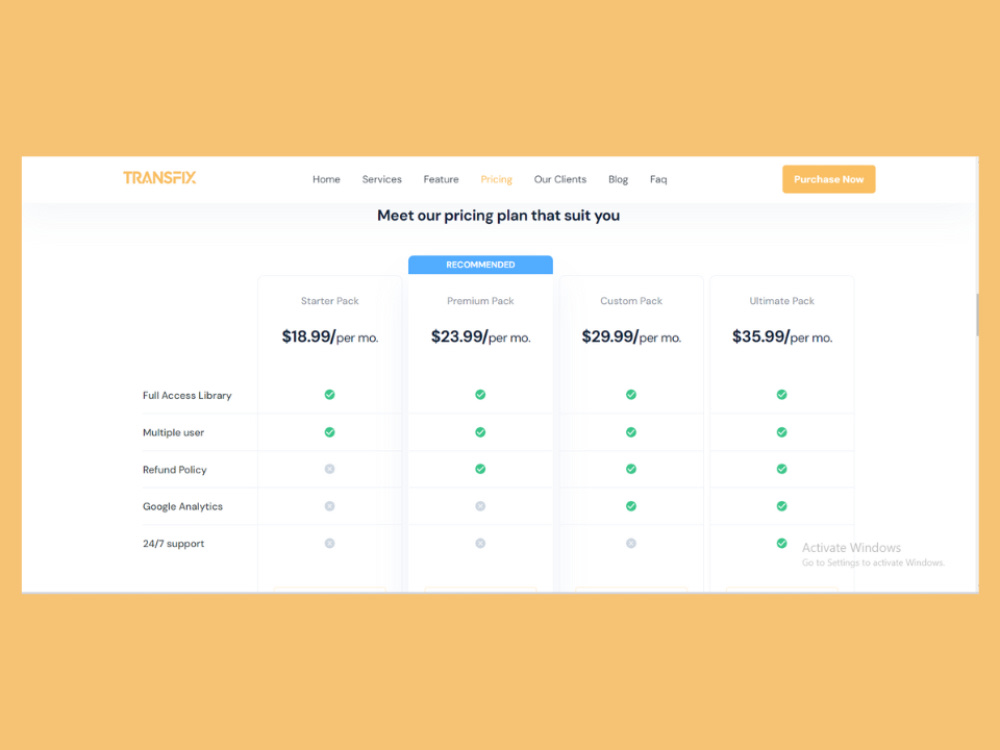Viewport: 1000px width, 750px height.
Task: Click the $18.99 per mo. price
Action: [330, 337]
